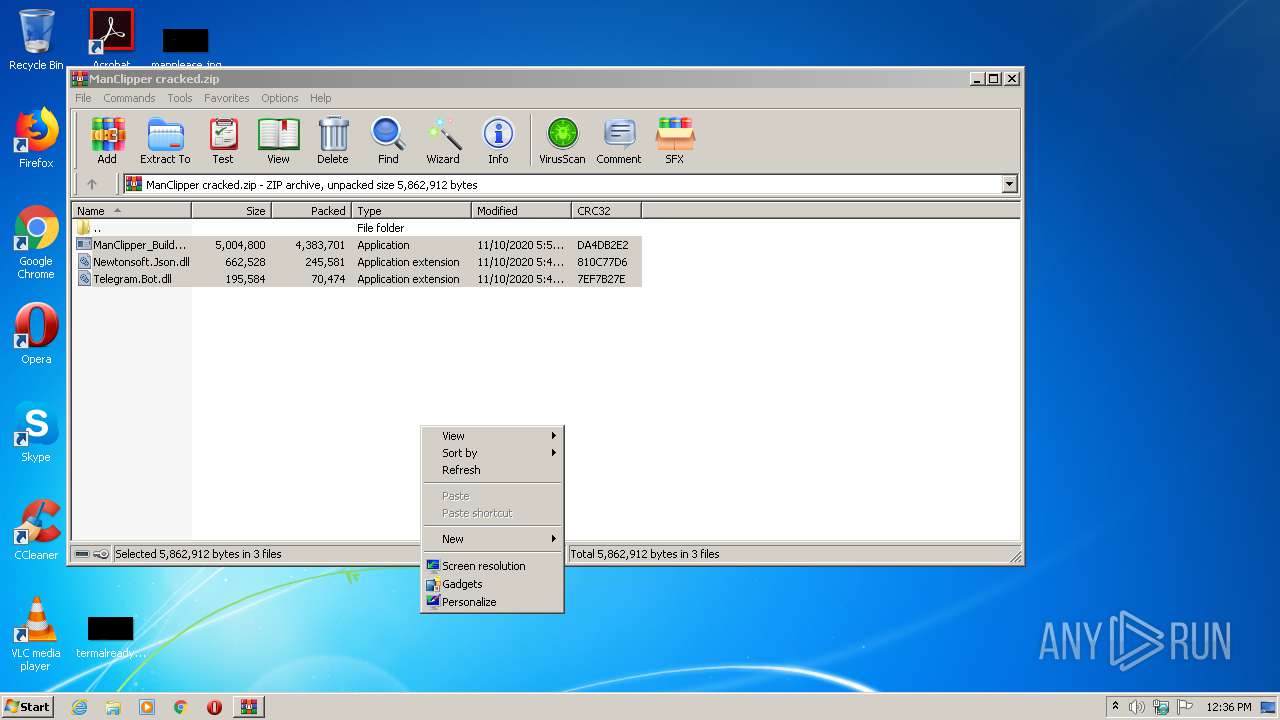This screenshot has width=1280, height=720.
Task: Click Opera icon in taskbar
Action: [x=214, y=707]
